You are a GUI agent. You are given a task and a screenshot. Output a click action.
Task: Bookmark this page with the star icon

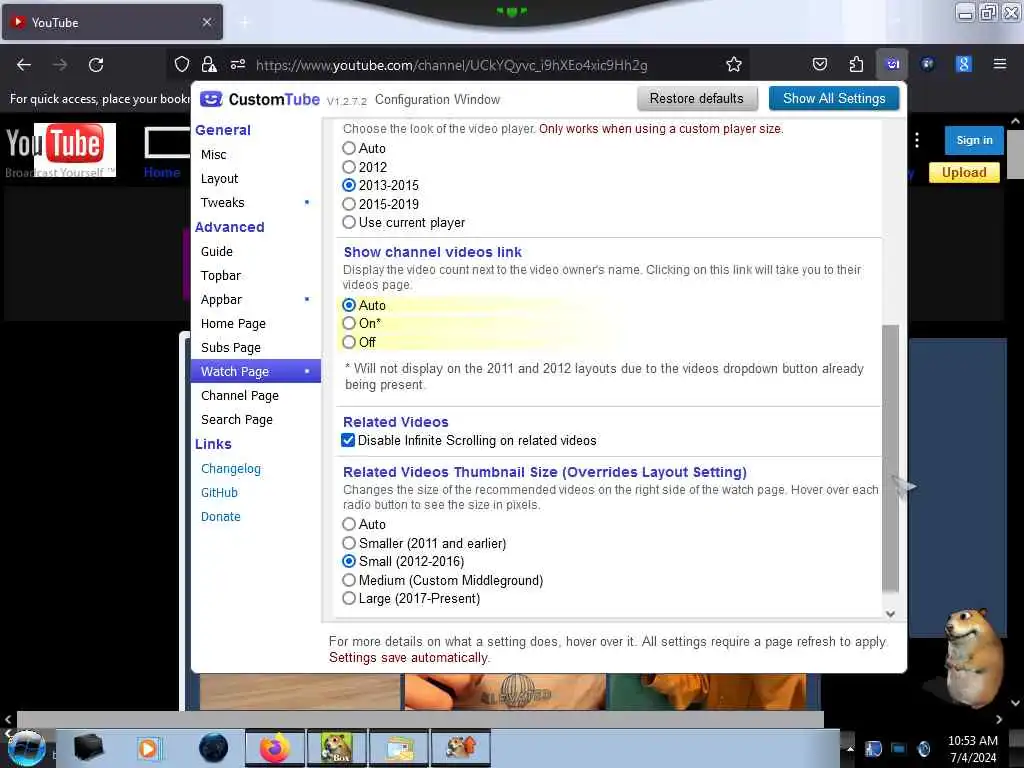point(733,64)
